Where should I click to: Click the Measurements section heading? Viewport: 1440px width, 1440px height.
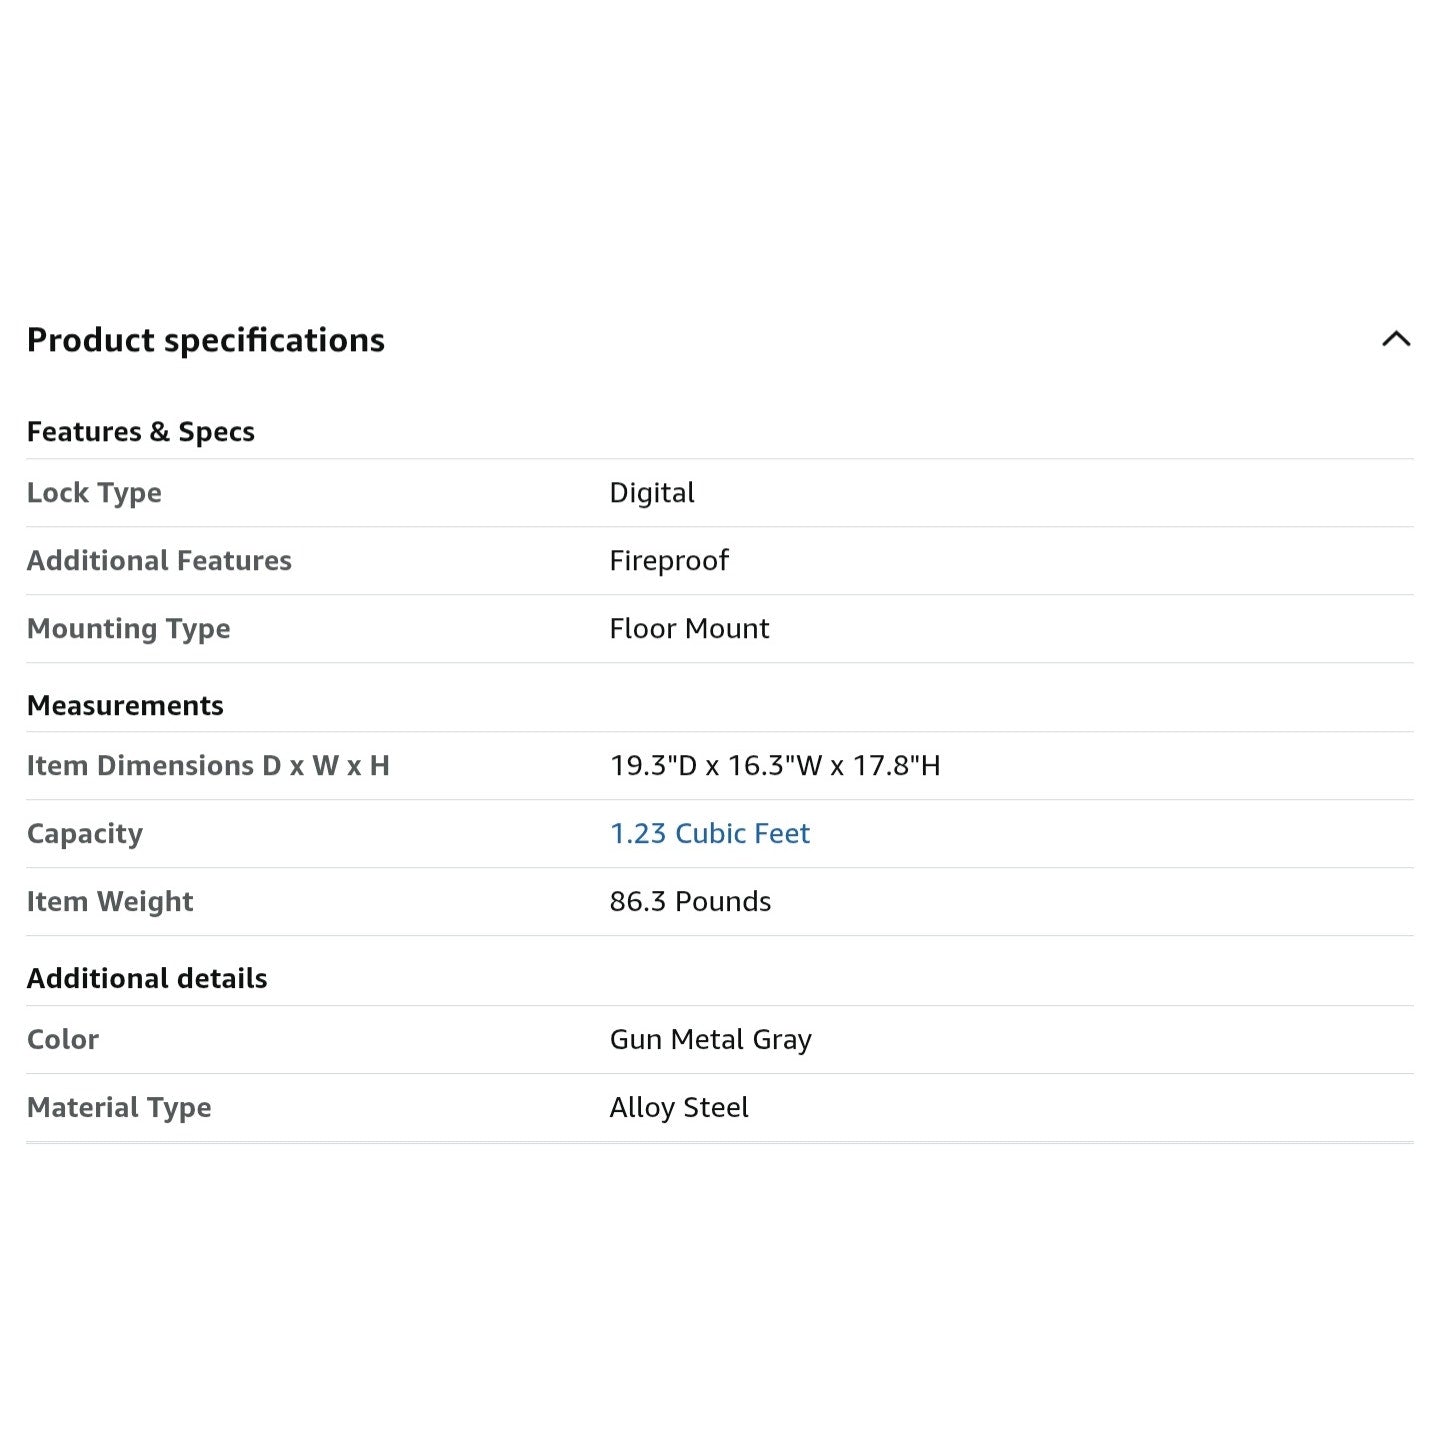point(125,705)
